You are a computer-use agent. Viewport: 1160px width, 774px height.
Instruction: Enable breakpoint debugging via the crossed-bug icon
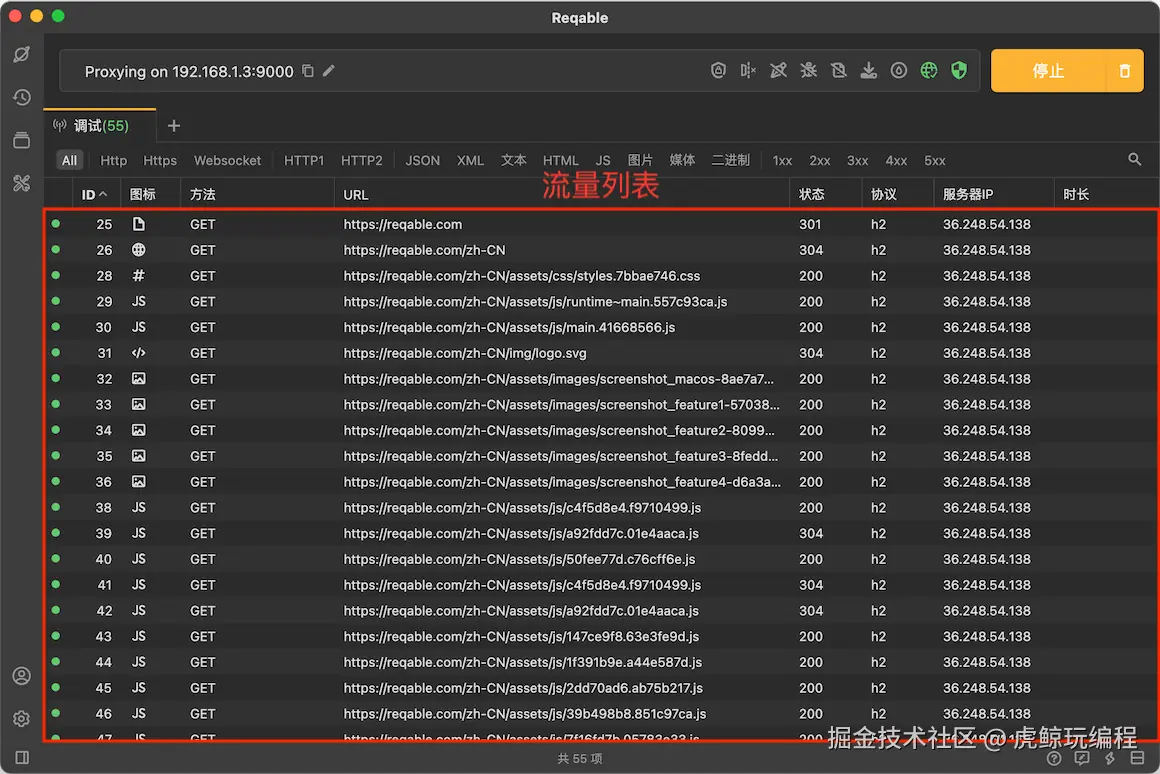tap(808, 70)
